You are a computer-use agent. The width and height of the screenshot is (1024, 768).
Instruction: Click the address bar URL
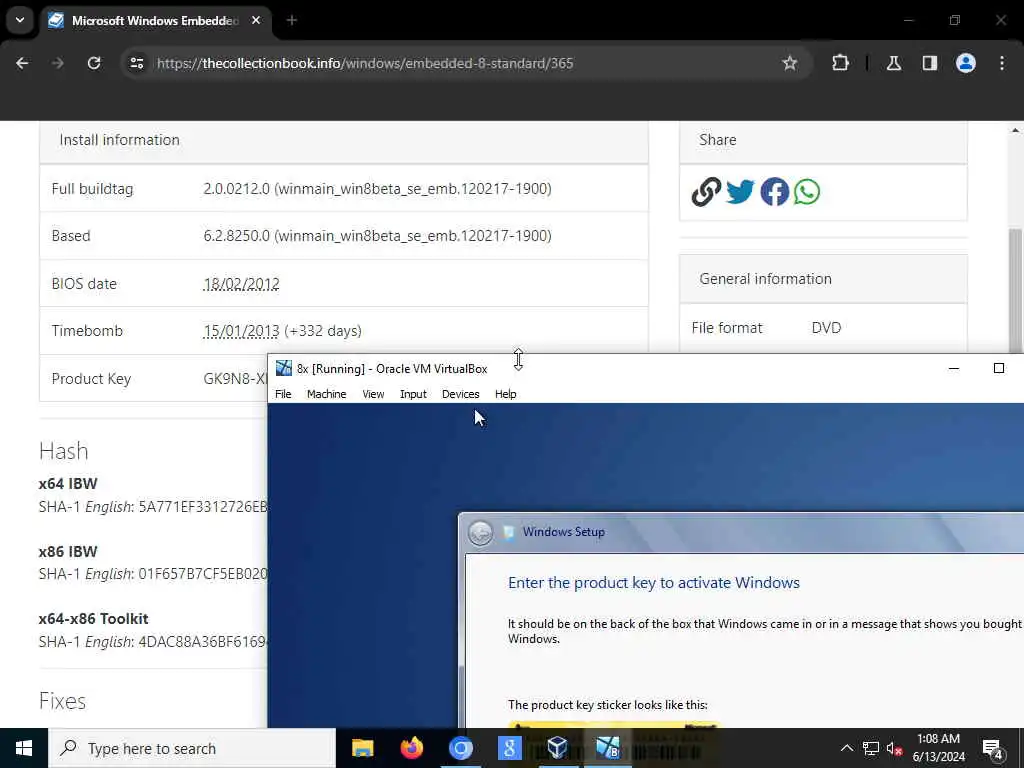click(x=365, y=63)
